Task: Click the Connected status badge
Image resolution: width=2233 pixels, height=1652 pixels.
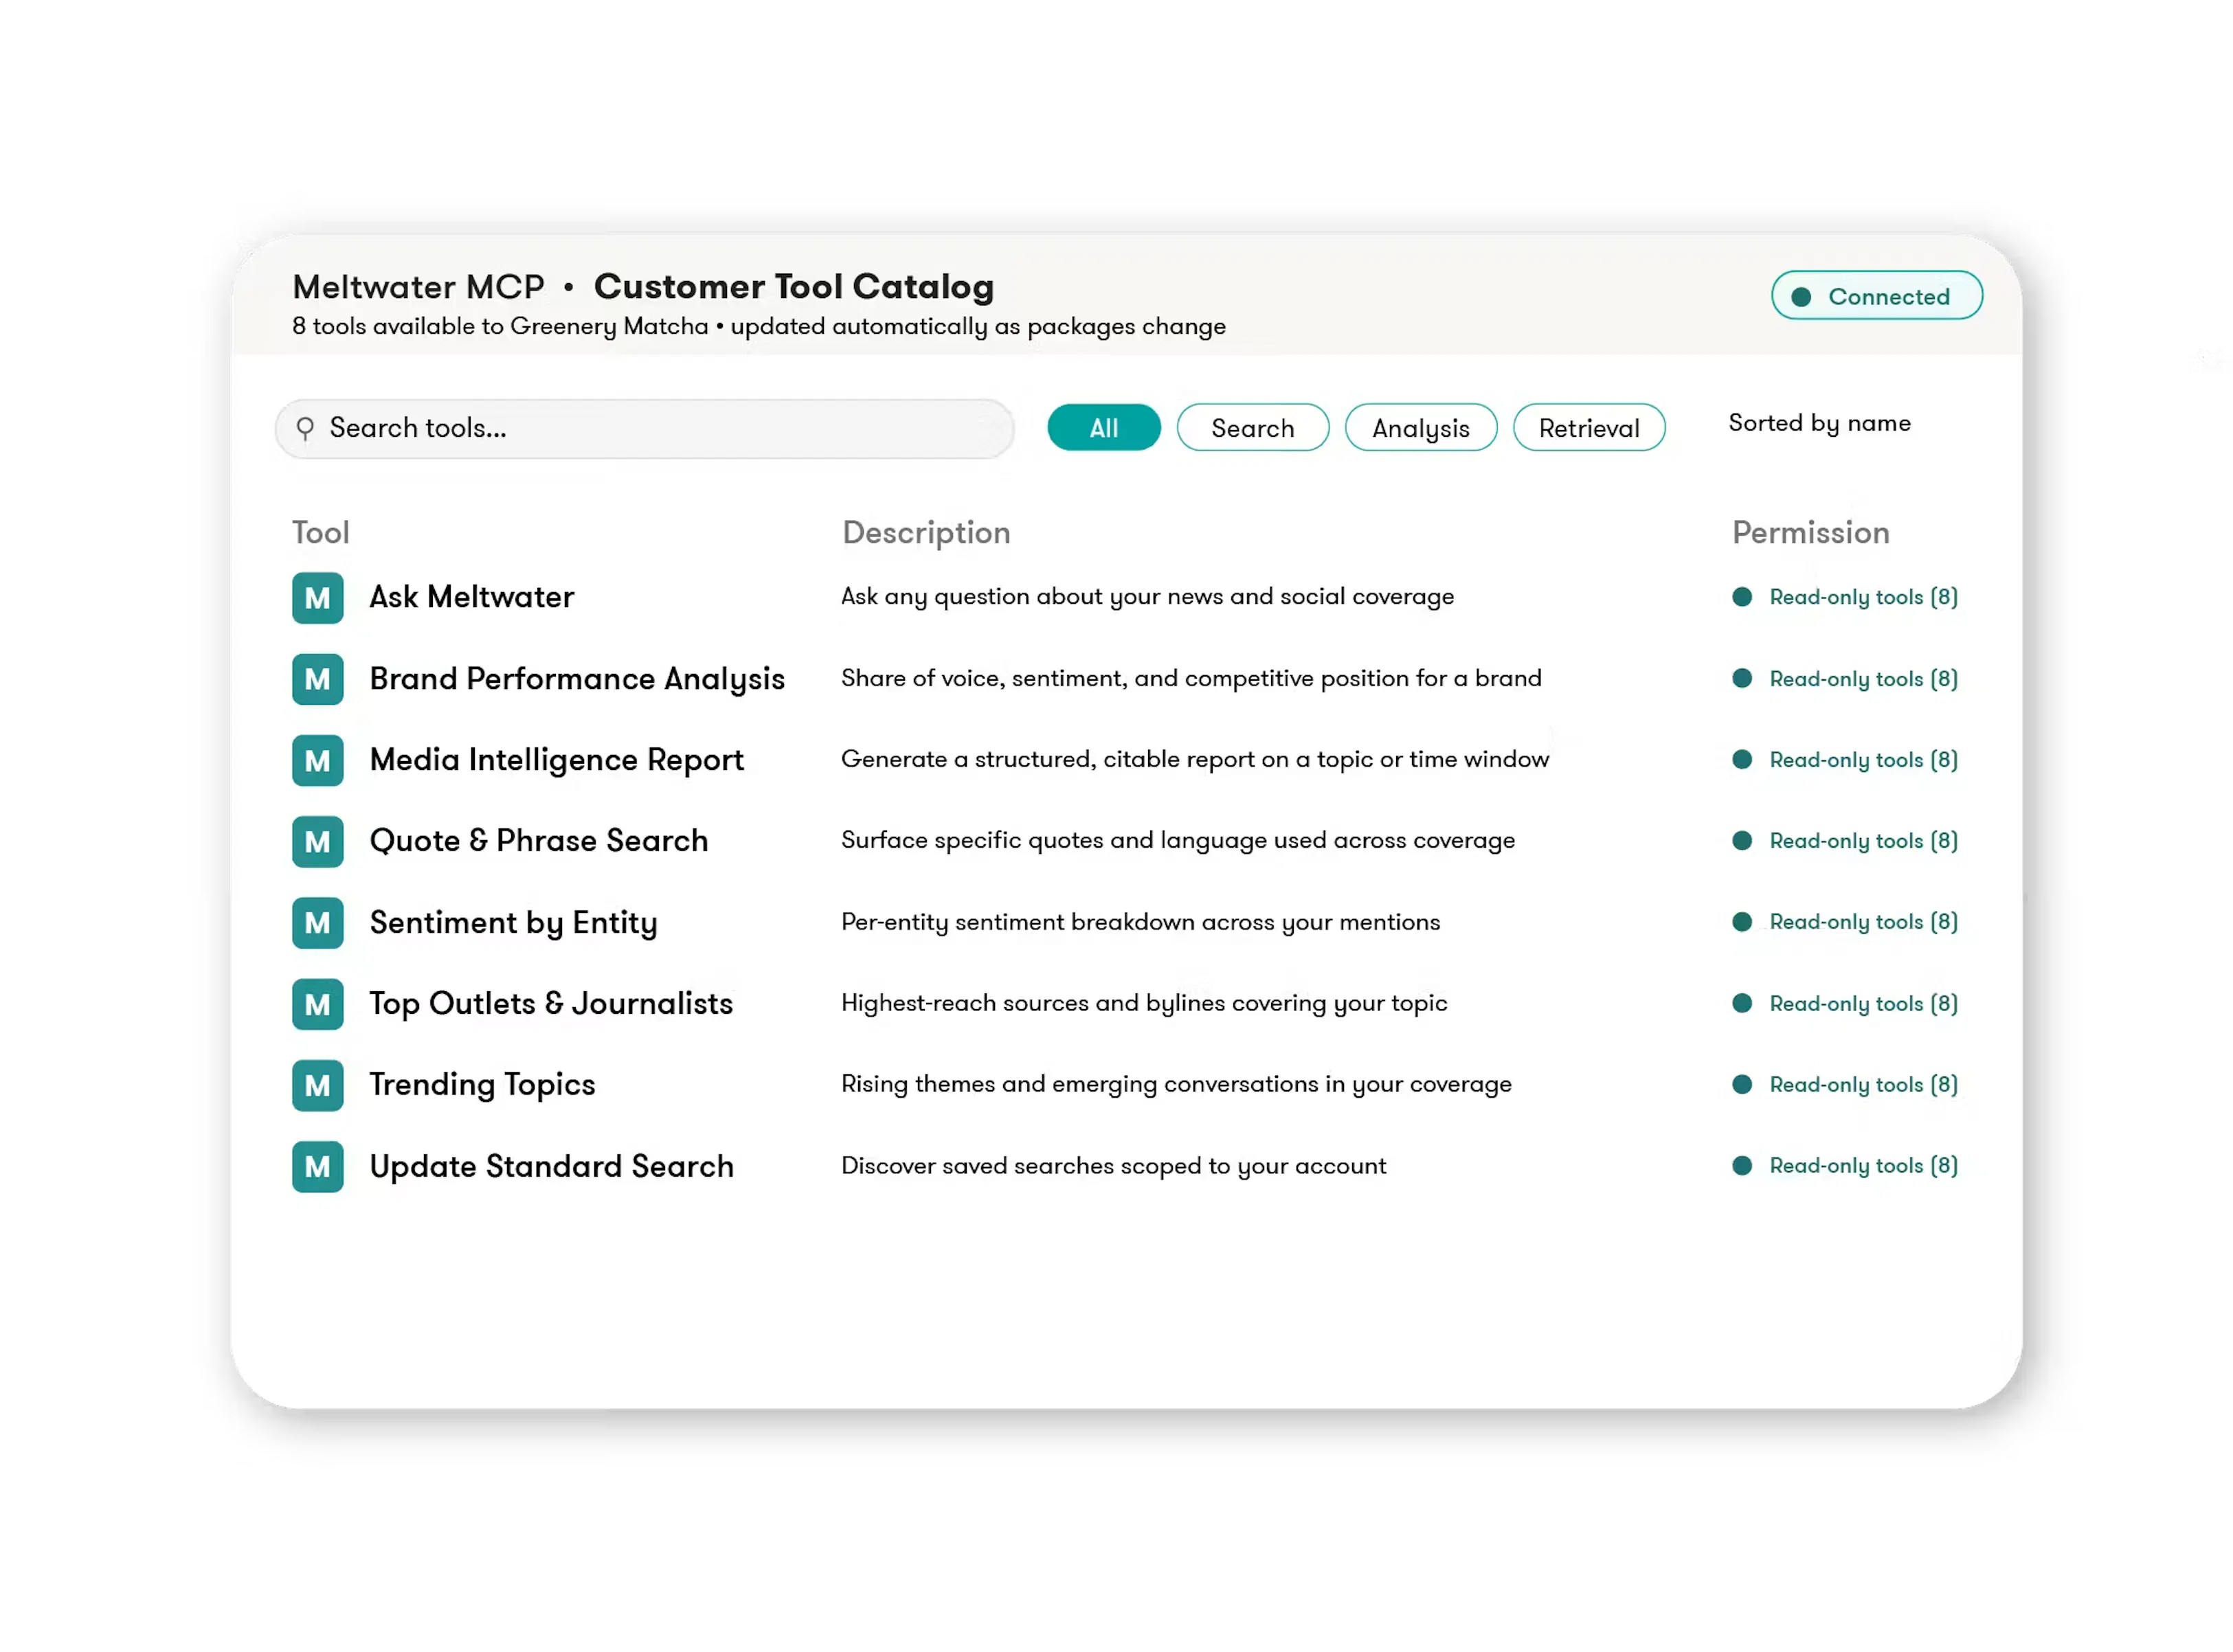Action: tap(1877, 296)
